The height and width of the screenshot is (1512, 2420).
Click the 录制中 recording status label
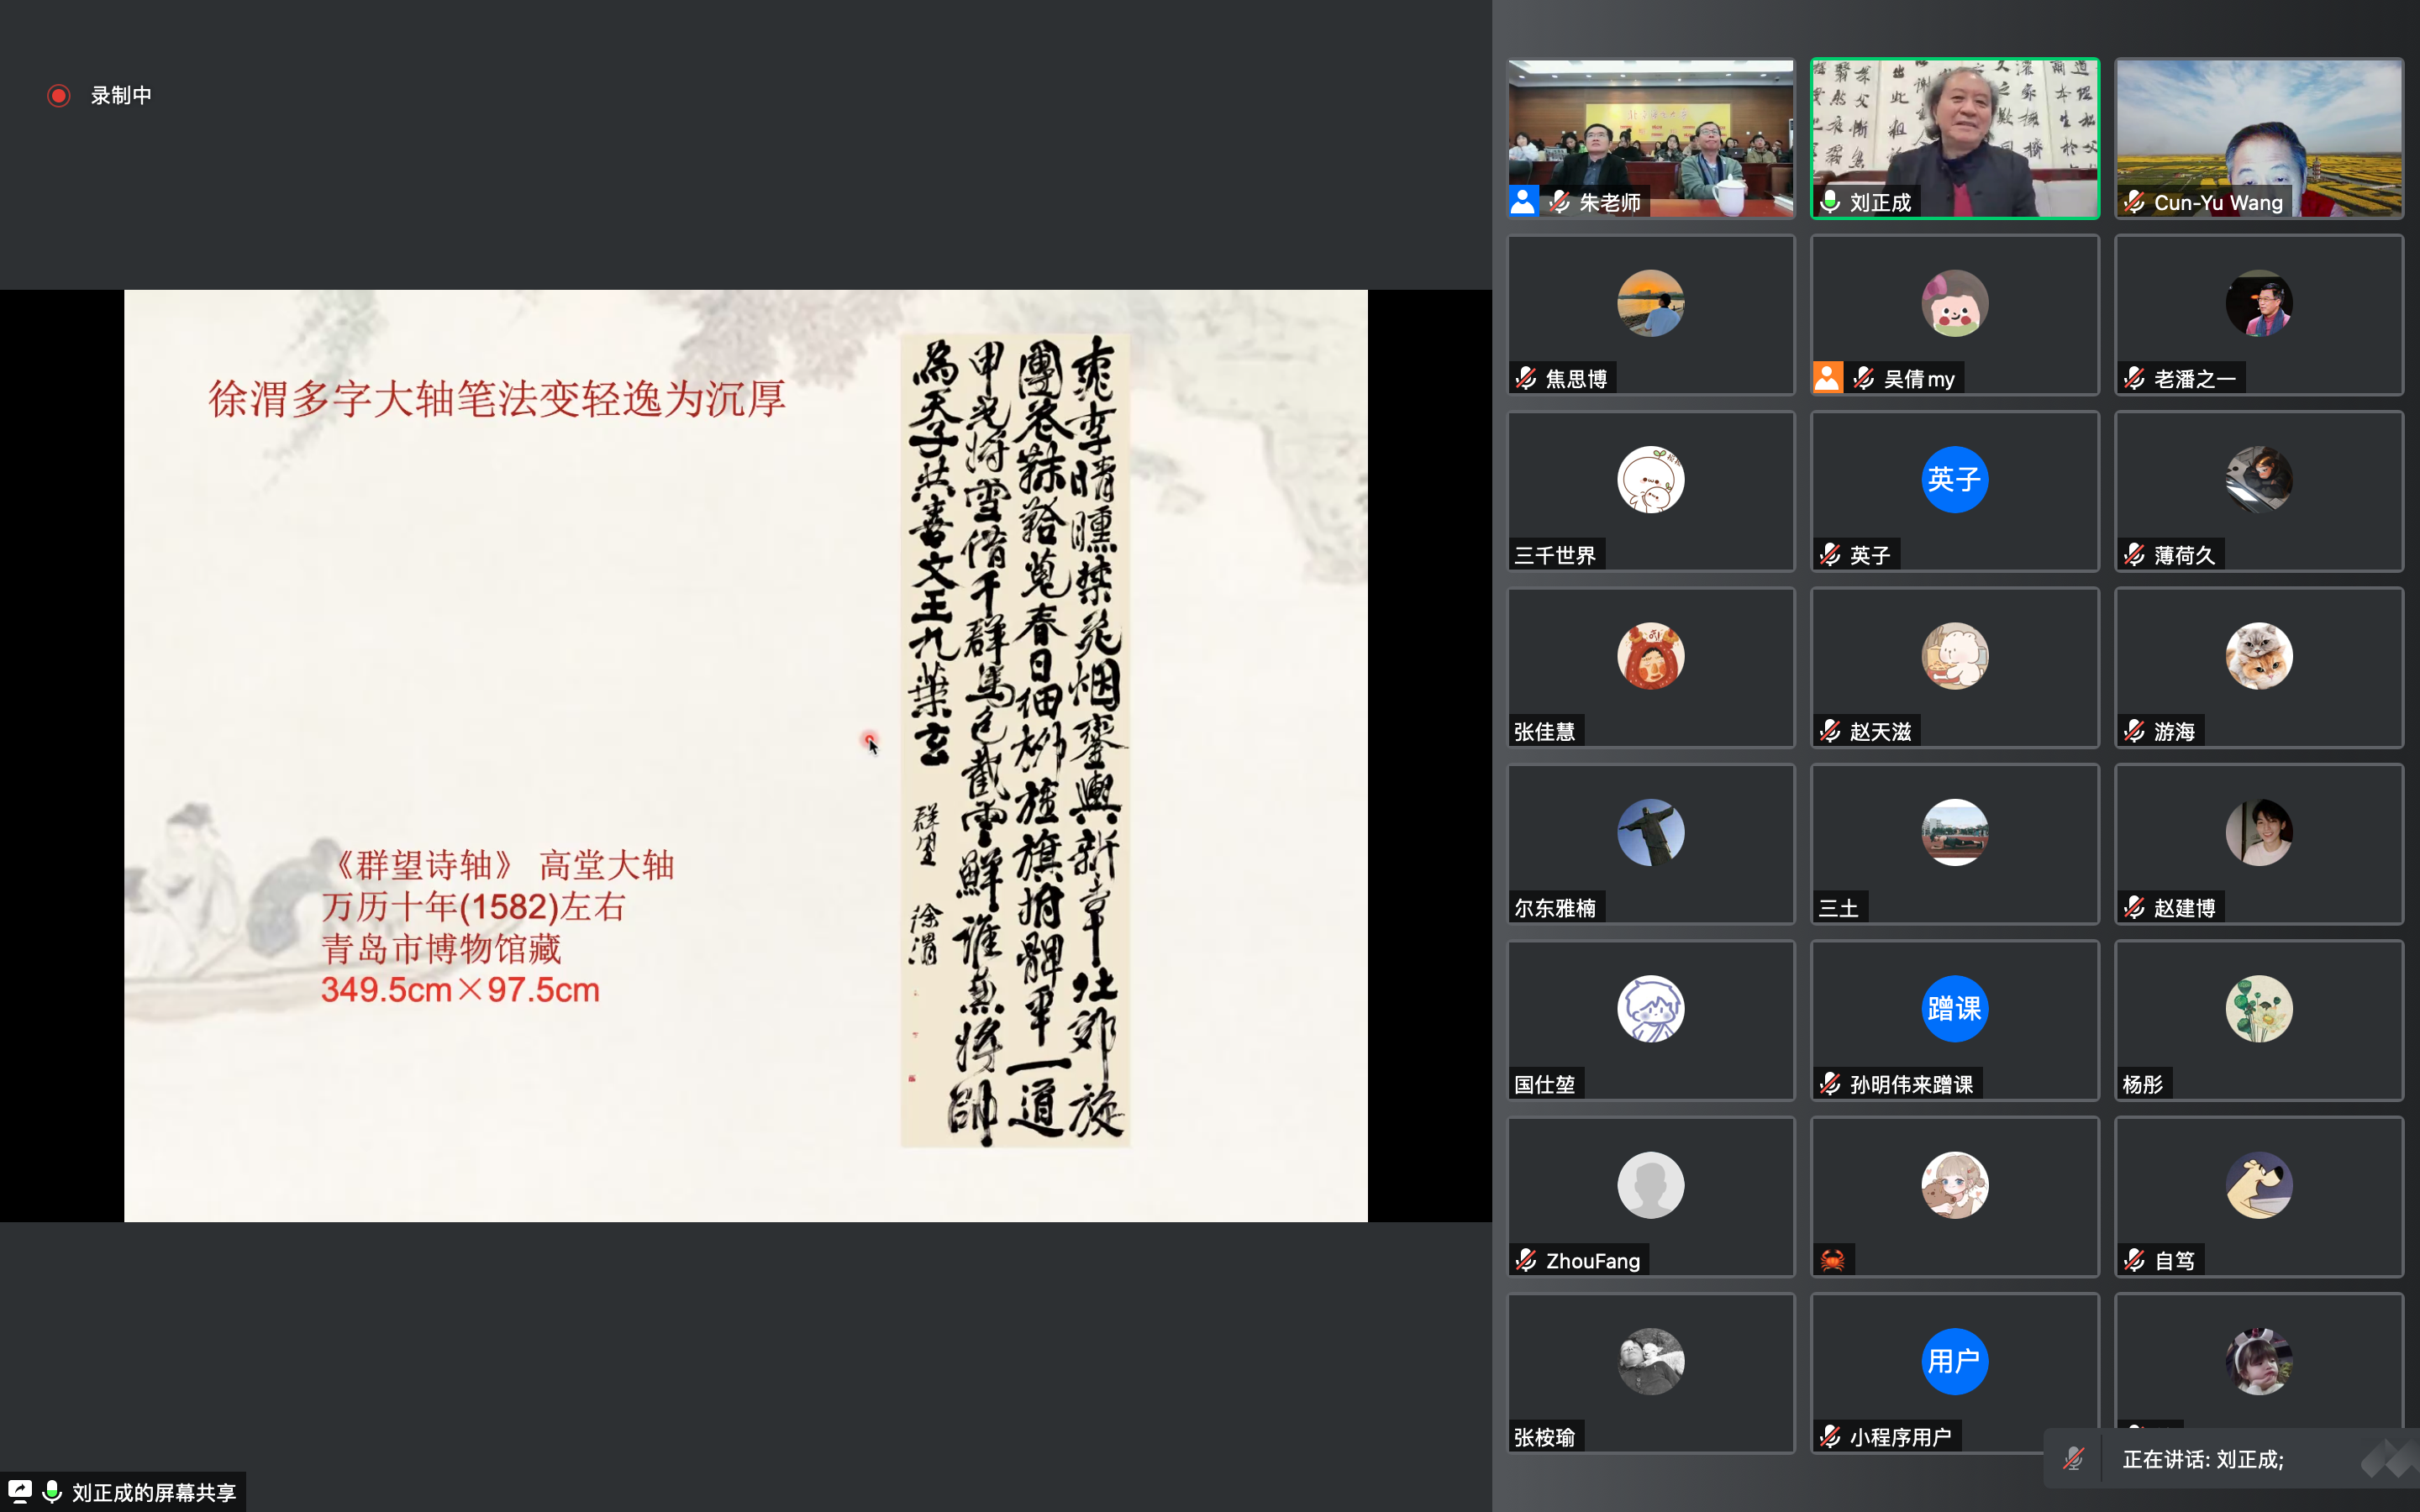click(121, 95)
